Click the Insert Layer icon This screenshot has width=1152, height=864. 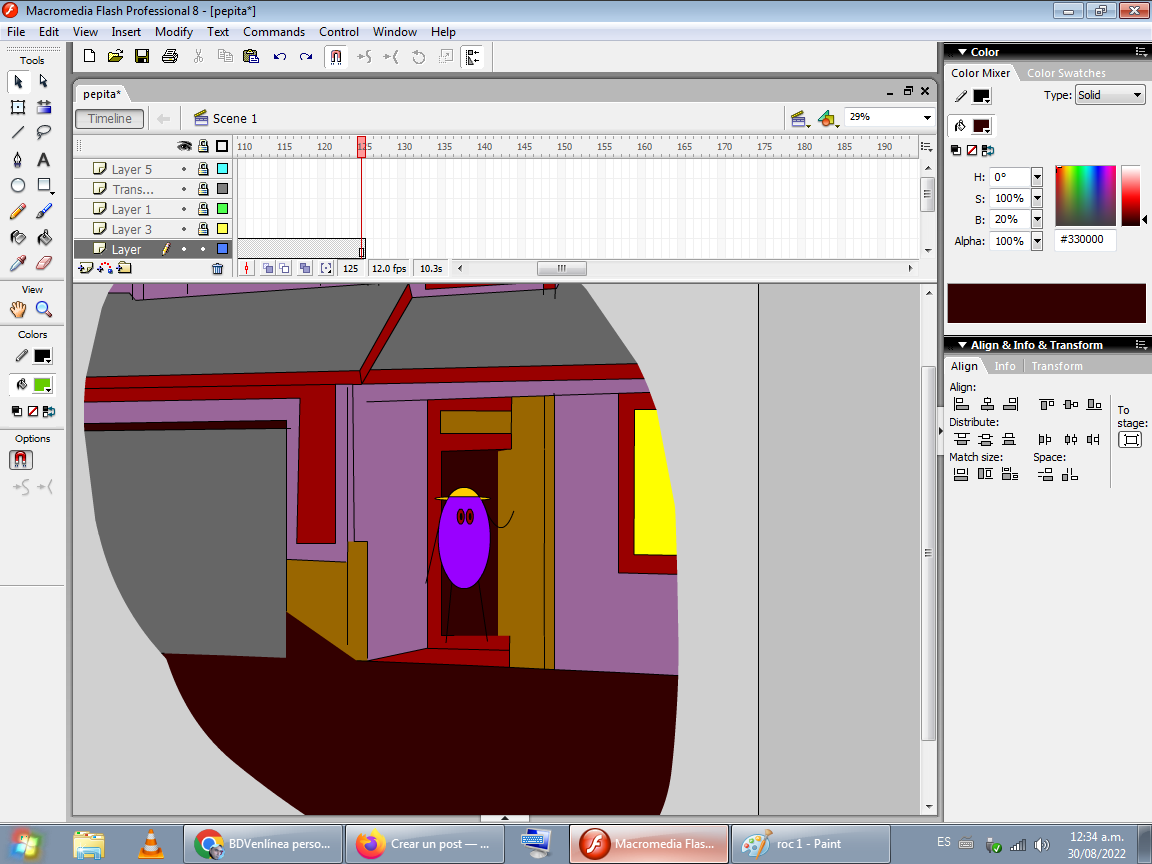[85, 268]
